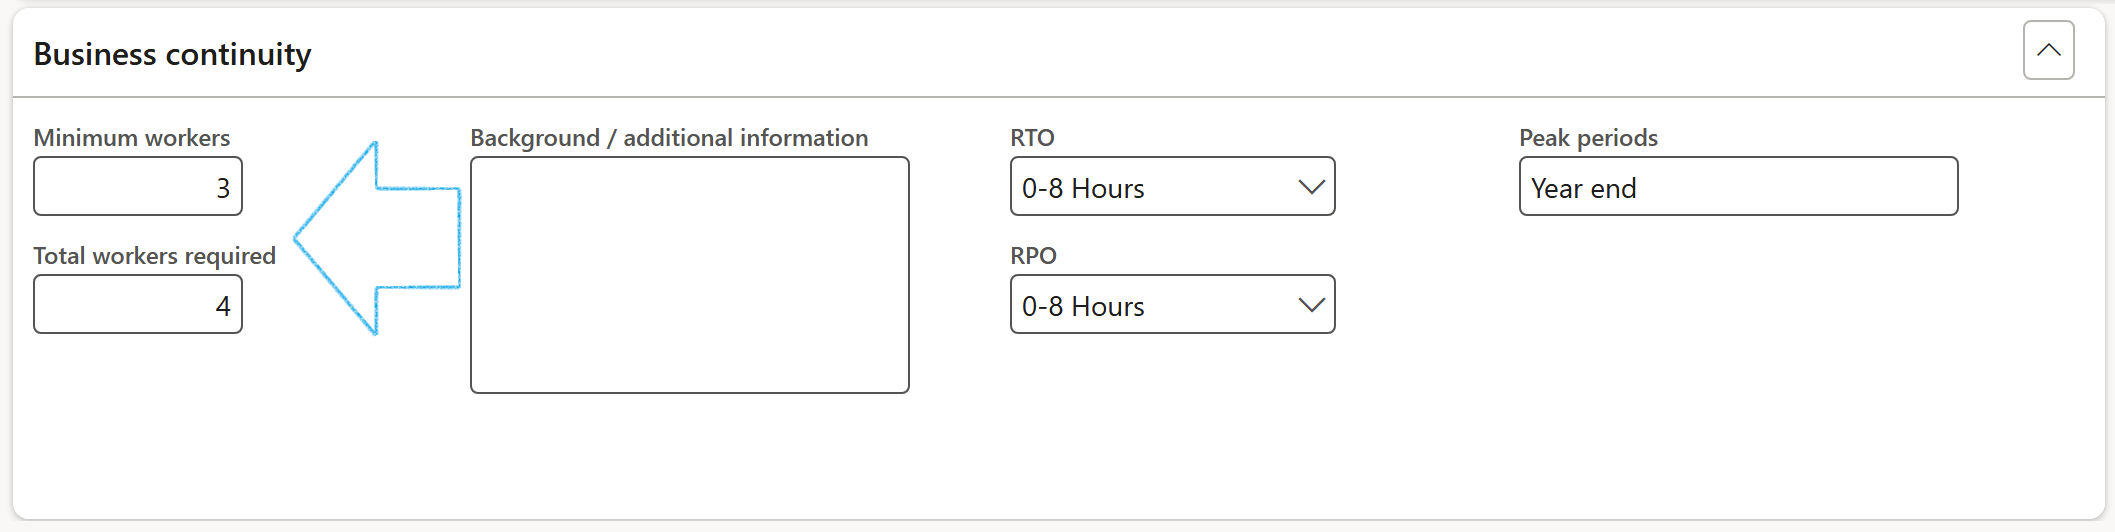Open the RPO combo box

[x=1150, y=305]
